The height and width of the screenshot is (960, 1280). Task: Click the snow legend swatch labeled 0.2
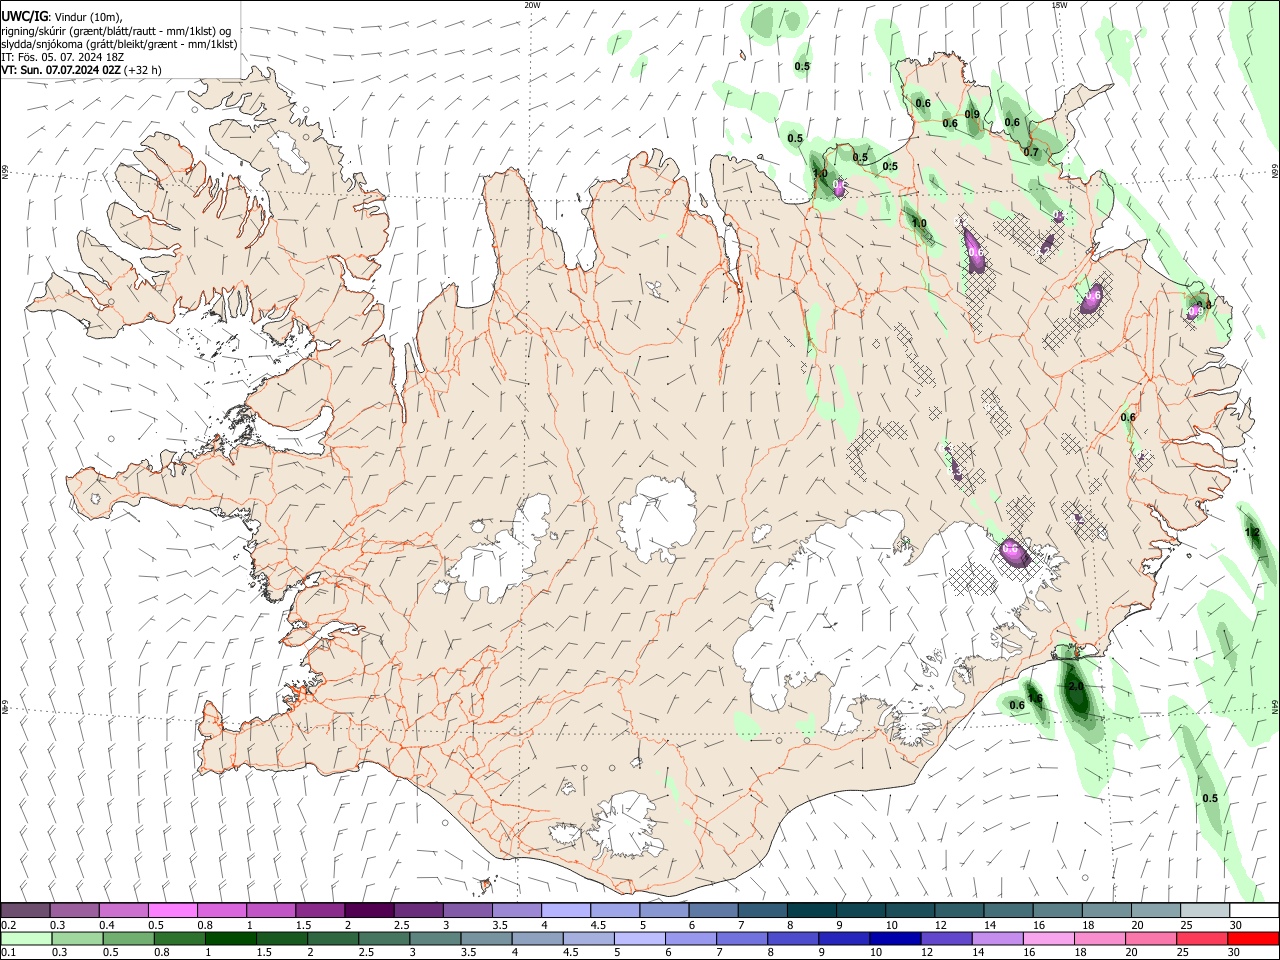pyautogui.click(x=25, y=910)
